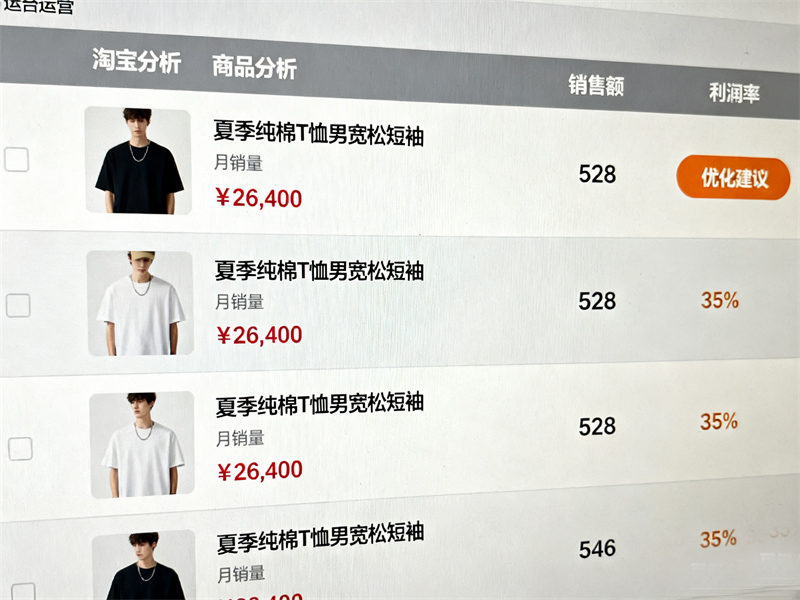
Task: Click the third row's product title link
Action: [x=320, y=405]
